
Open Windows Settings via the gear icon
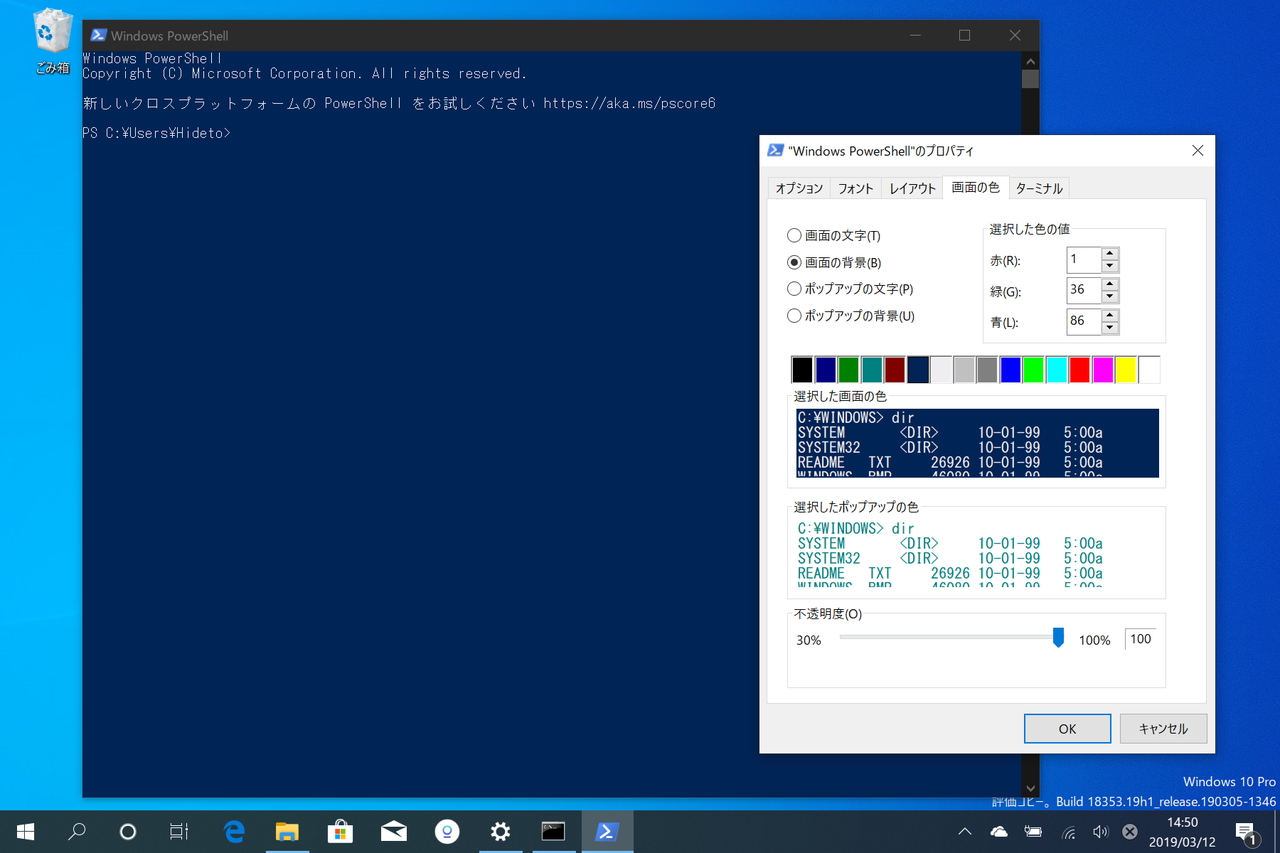[500, 831]
